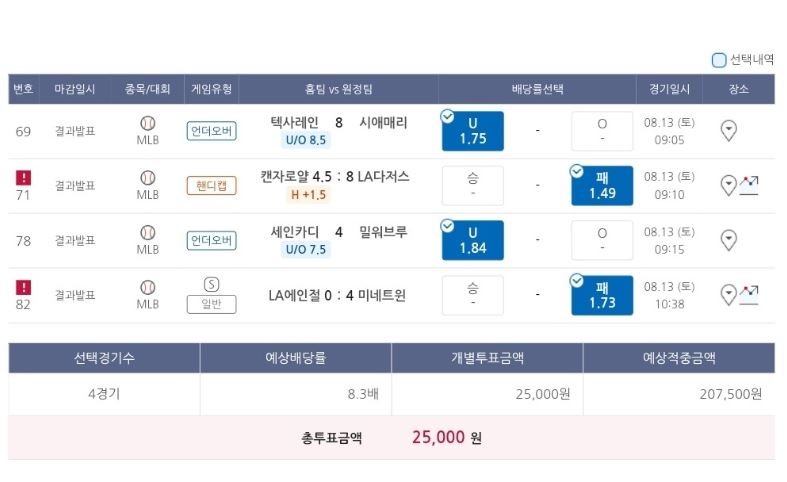Open venue pin icon for match 71

(728, 185)
